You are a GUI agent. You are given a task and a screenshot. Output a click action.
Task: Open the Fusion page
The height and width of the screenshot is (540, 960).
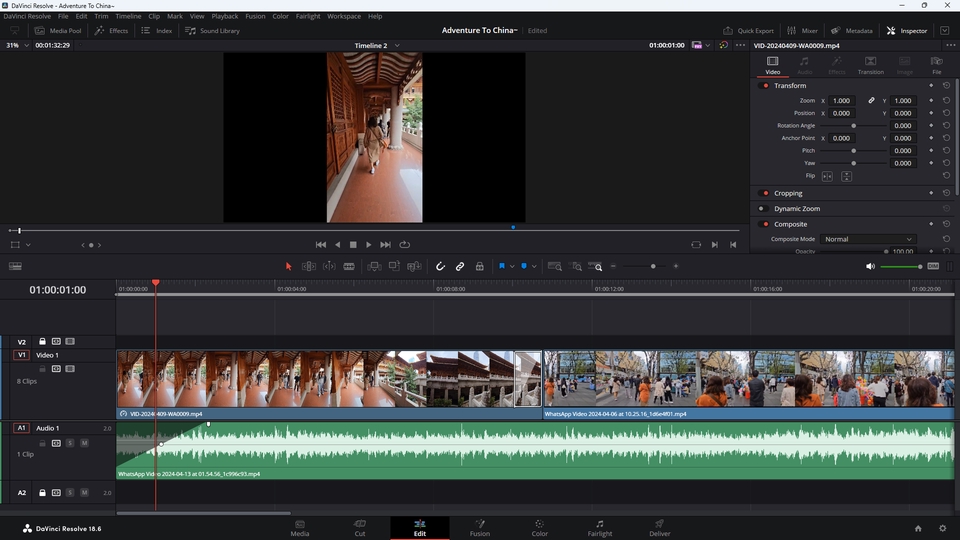[479, 527]
